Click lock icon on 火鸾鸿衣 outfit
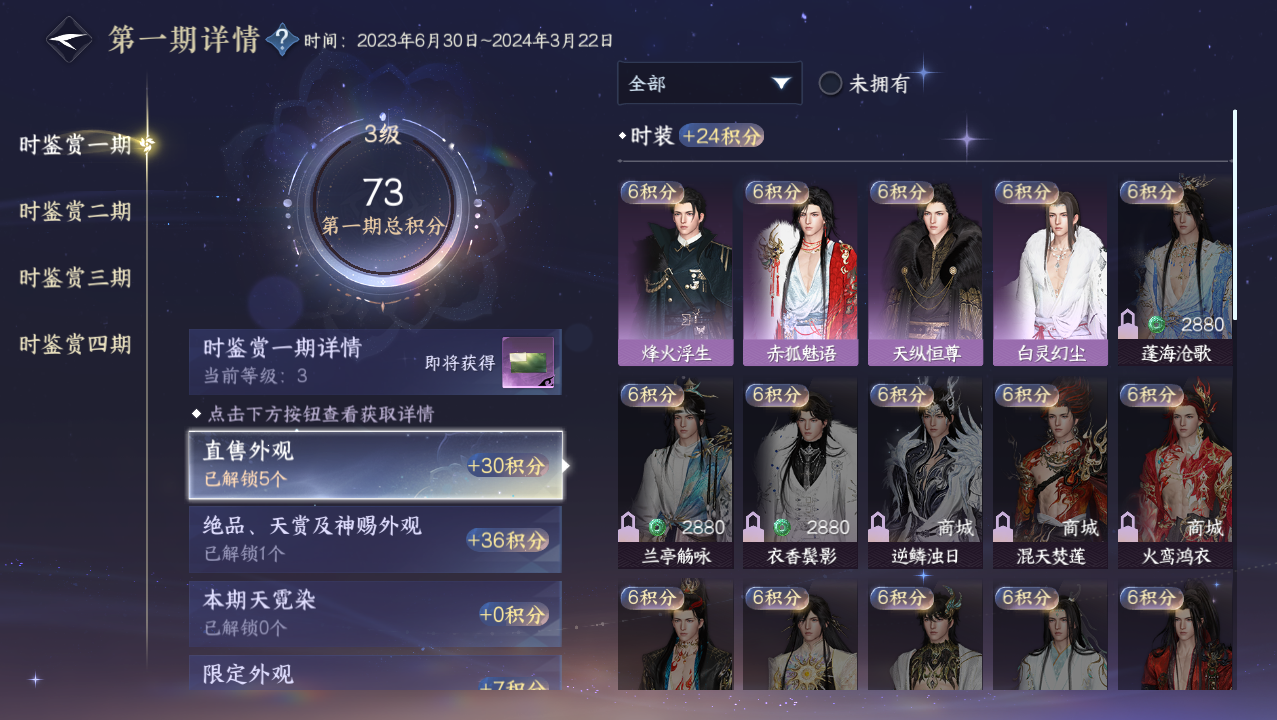 1129,526
